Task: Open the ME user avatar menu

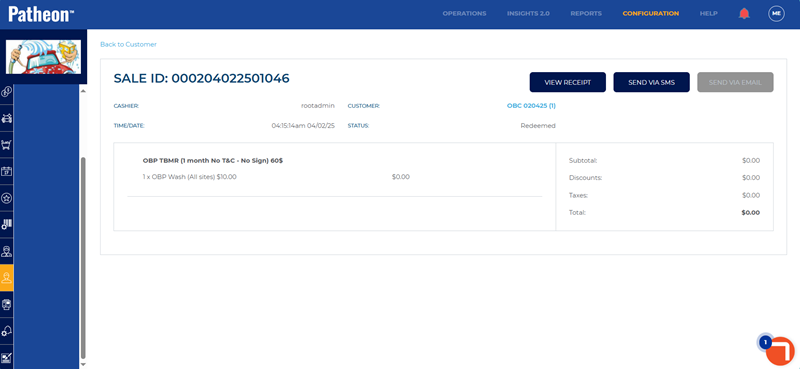Action: click(x=776, y=14)
